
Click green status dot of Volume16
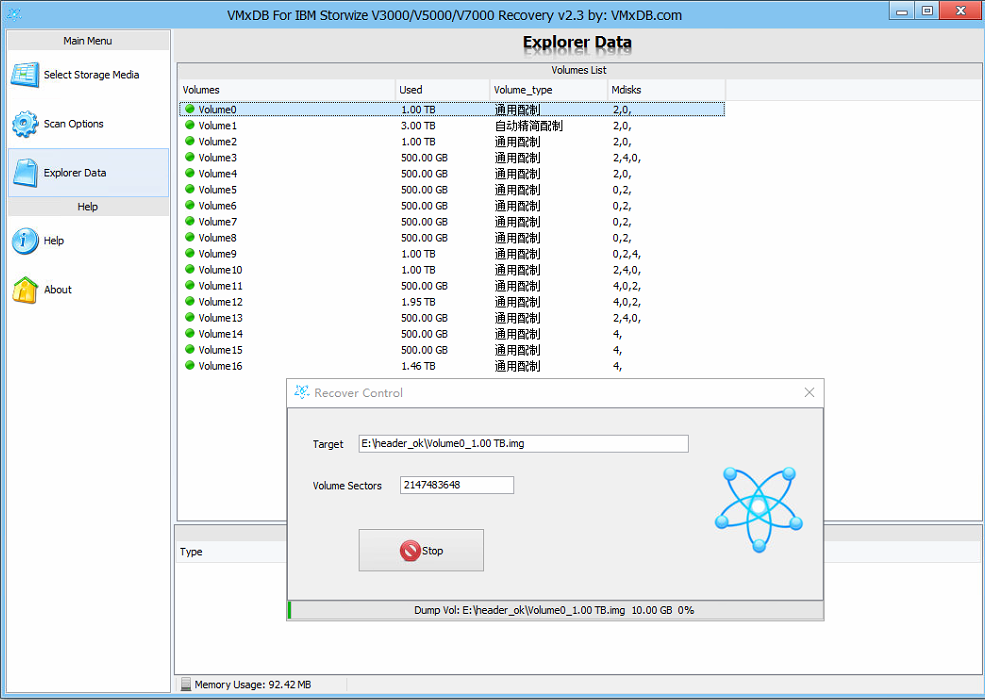coord(190,366)
